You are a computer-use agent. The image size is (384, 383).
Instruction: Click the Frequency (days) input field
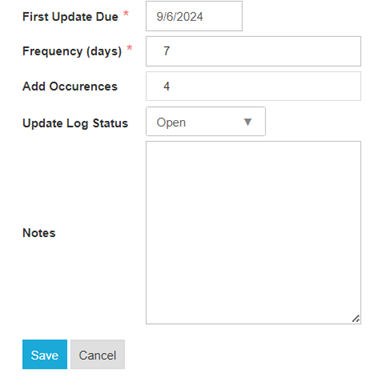pos(253,51)
